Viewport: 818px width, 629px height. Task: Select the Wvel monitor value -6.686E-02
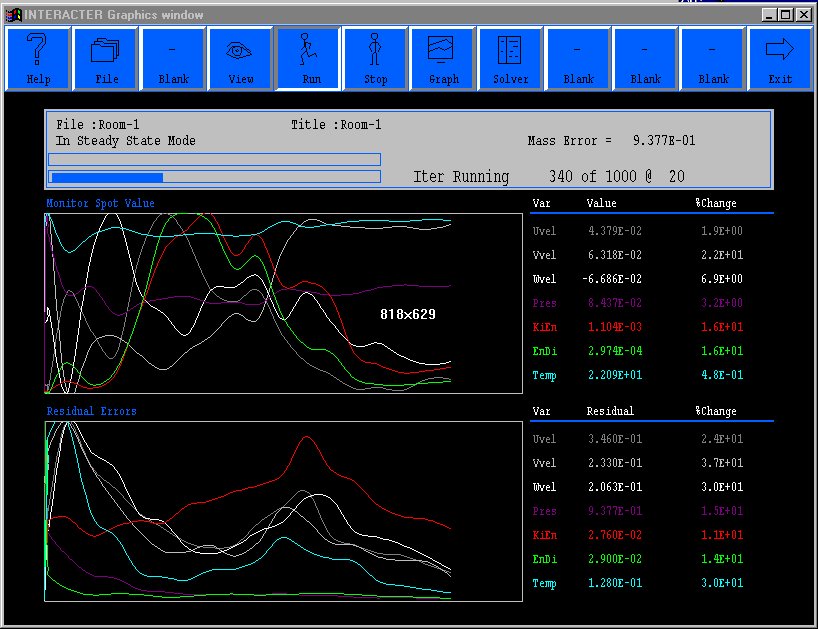(612, 279)
